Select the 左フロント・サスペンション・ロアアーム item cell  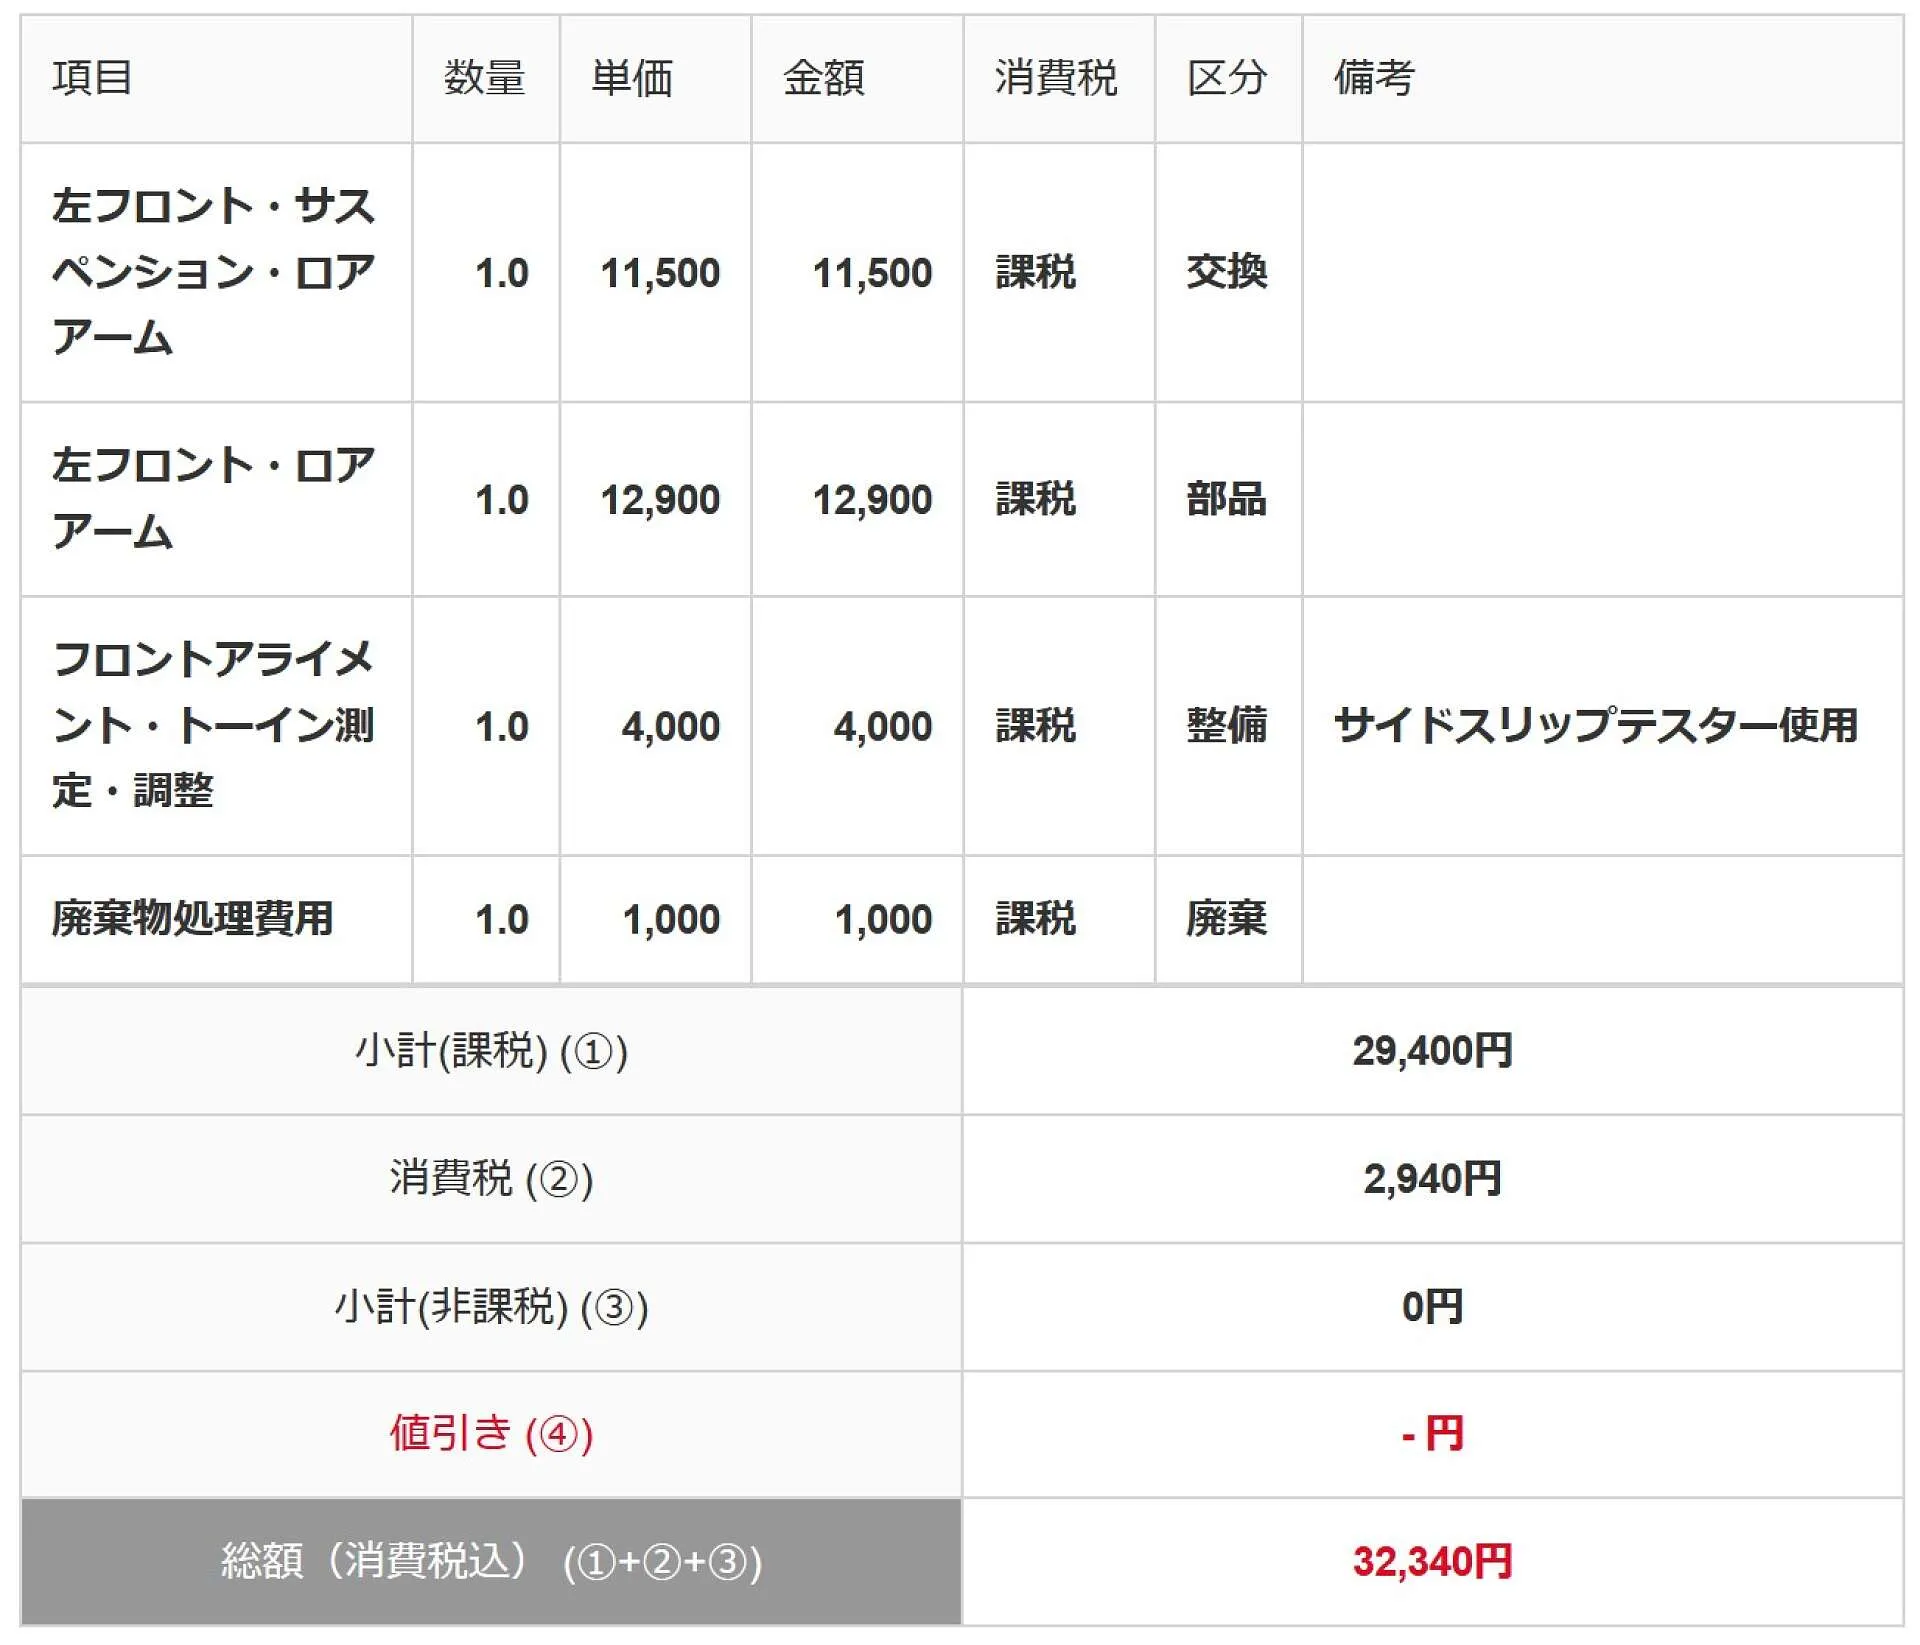point(213,272)
